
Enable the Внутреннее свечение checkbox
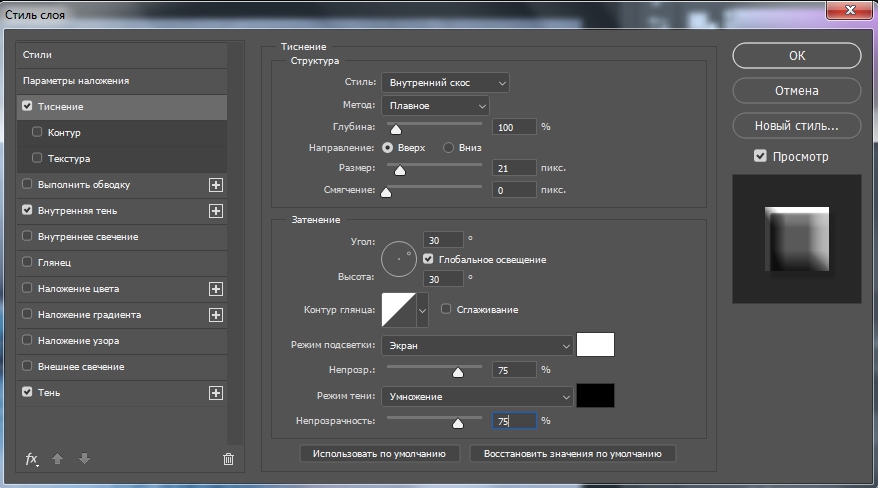[27, 236]
